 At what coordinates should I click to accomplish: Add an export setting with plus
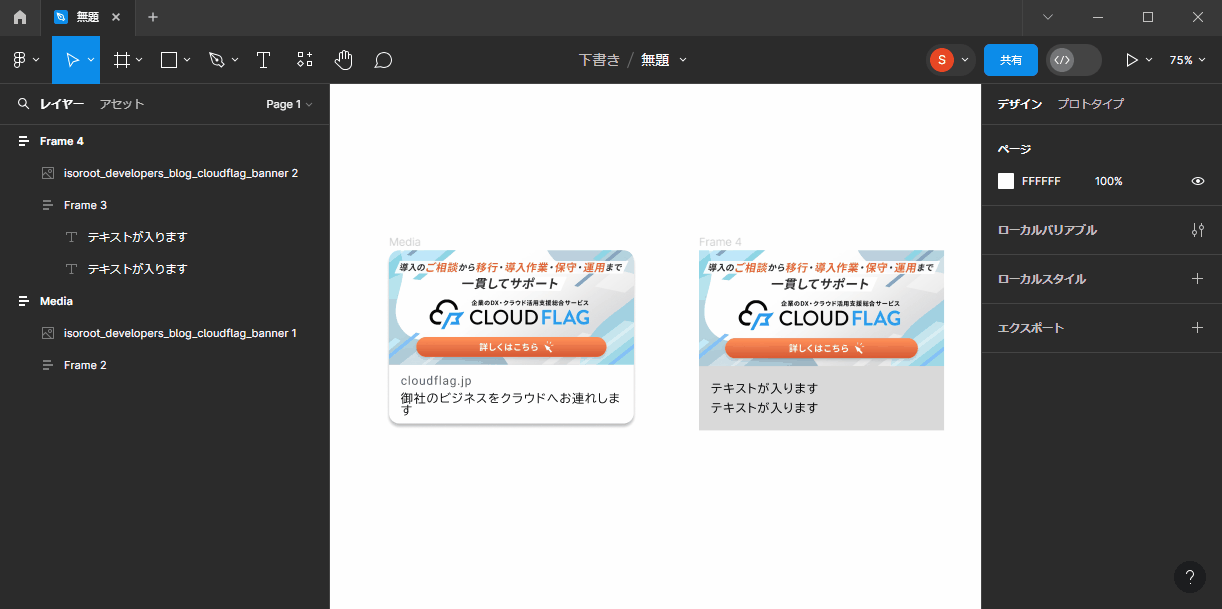point(1198,328)
